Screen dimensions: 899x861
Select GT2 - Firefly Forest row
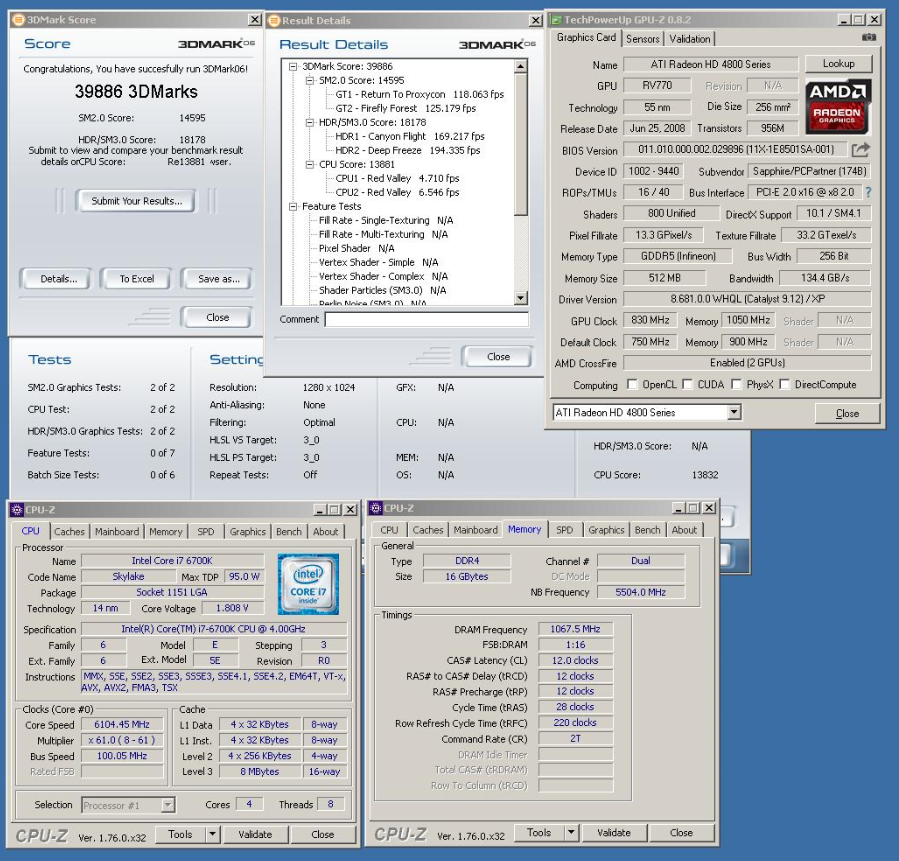coord(405,108)
